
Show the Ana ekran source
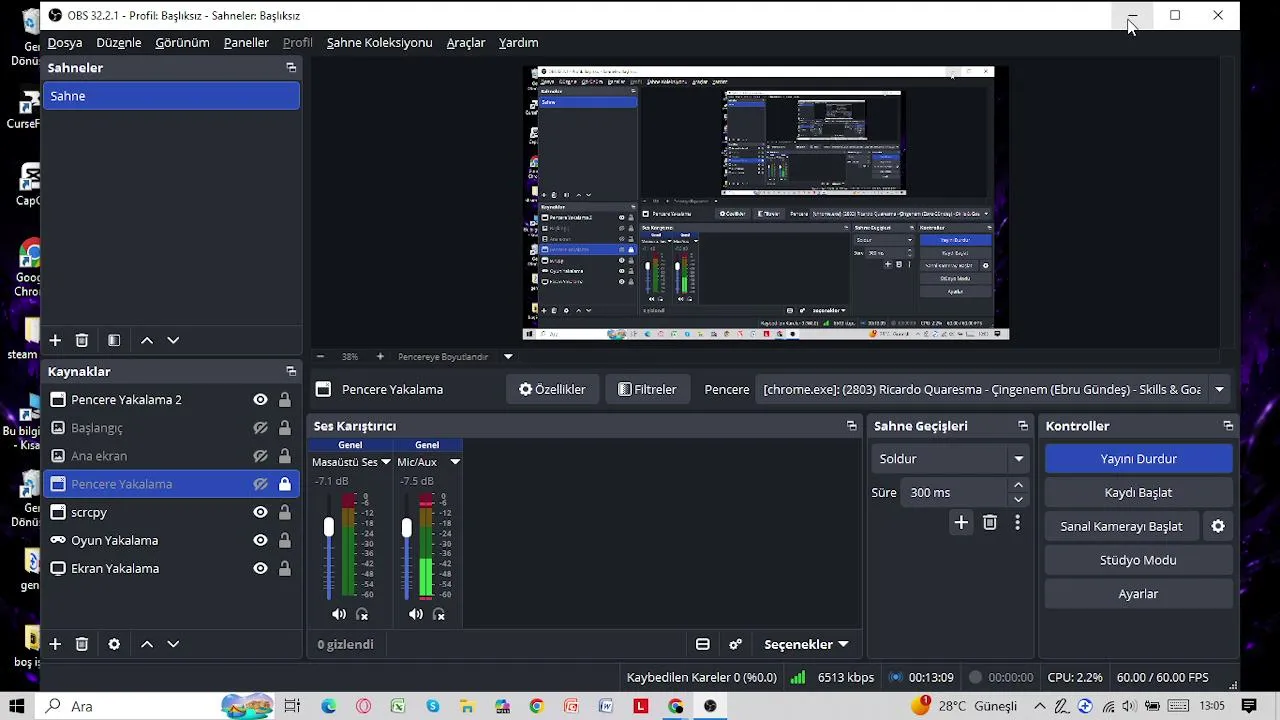260,456
